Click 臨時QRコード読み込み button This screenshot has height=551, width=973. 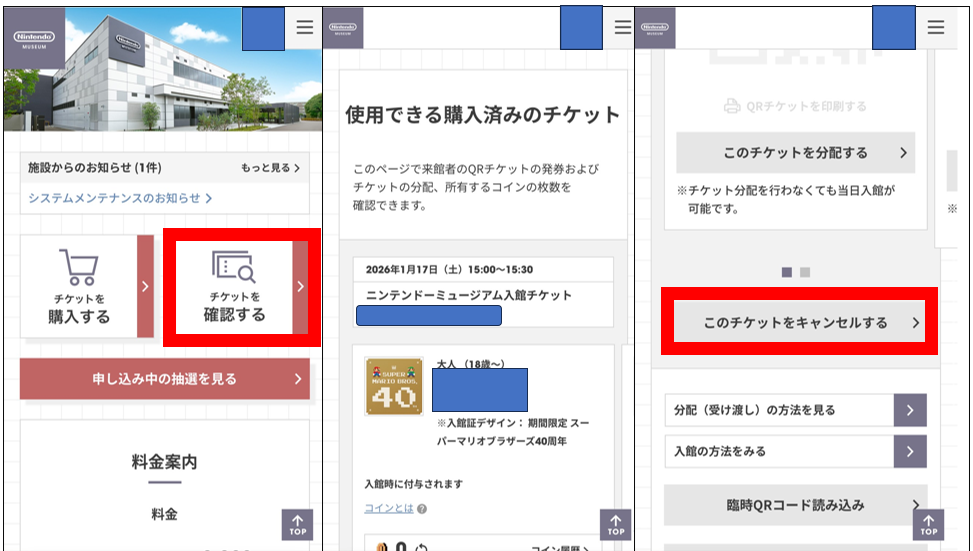pos(796,505)
